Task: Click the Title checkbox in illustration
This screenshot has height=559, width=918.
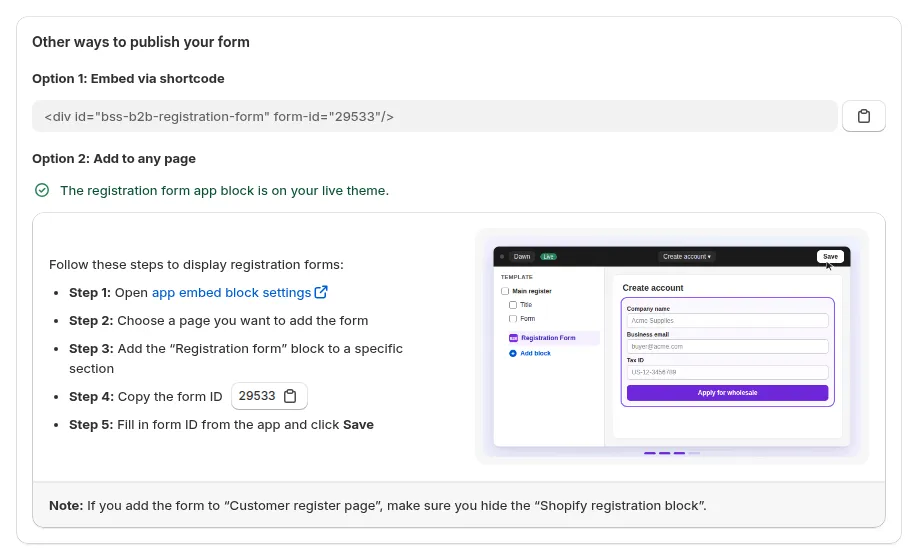Action: (x=513, y=305)
